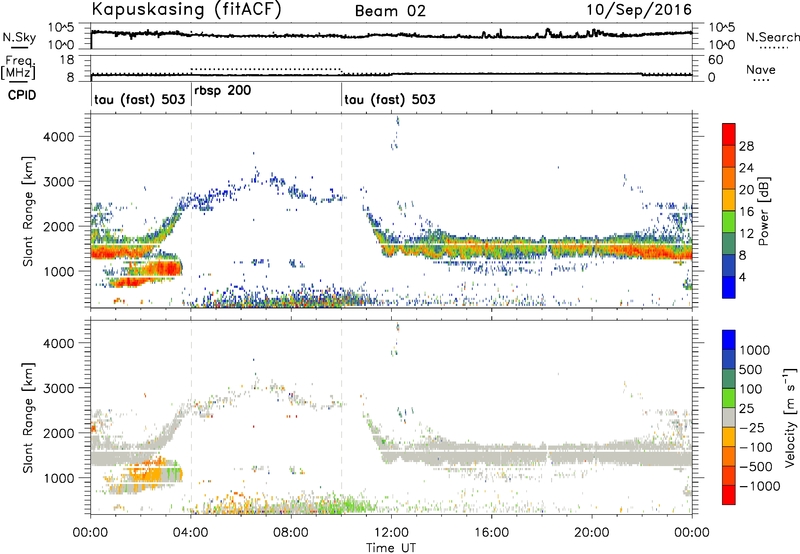Click the 'rbsp 200' CPID label
Viewport: 800px width, 554px height.
pos(222,91)
